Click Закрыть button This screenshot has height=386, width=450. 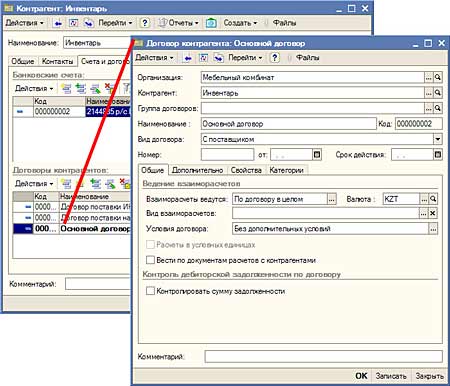pos(429,376)
